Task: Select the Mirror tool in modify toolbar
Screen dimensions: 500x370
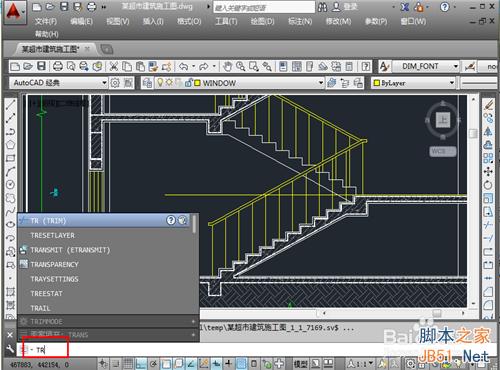Action: [488, 132]
